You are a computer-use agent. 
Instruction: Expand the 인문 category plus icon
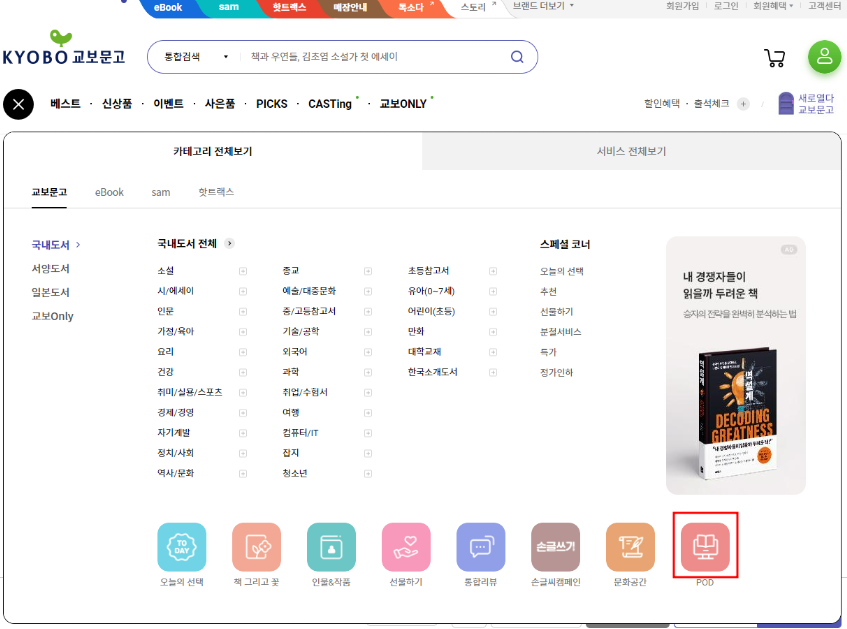(243, 311)
